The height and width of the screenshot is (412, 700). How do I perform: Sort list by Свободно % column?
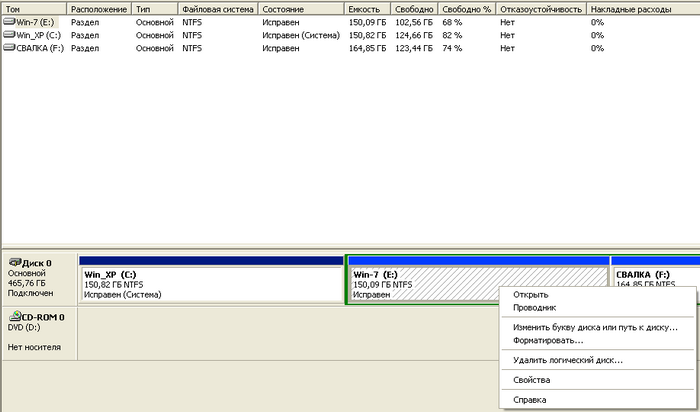466,8
